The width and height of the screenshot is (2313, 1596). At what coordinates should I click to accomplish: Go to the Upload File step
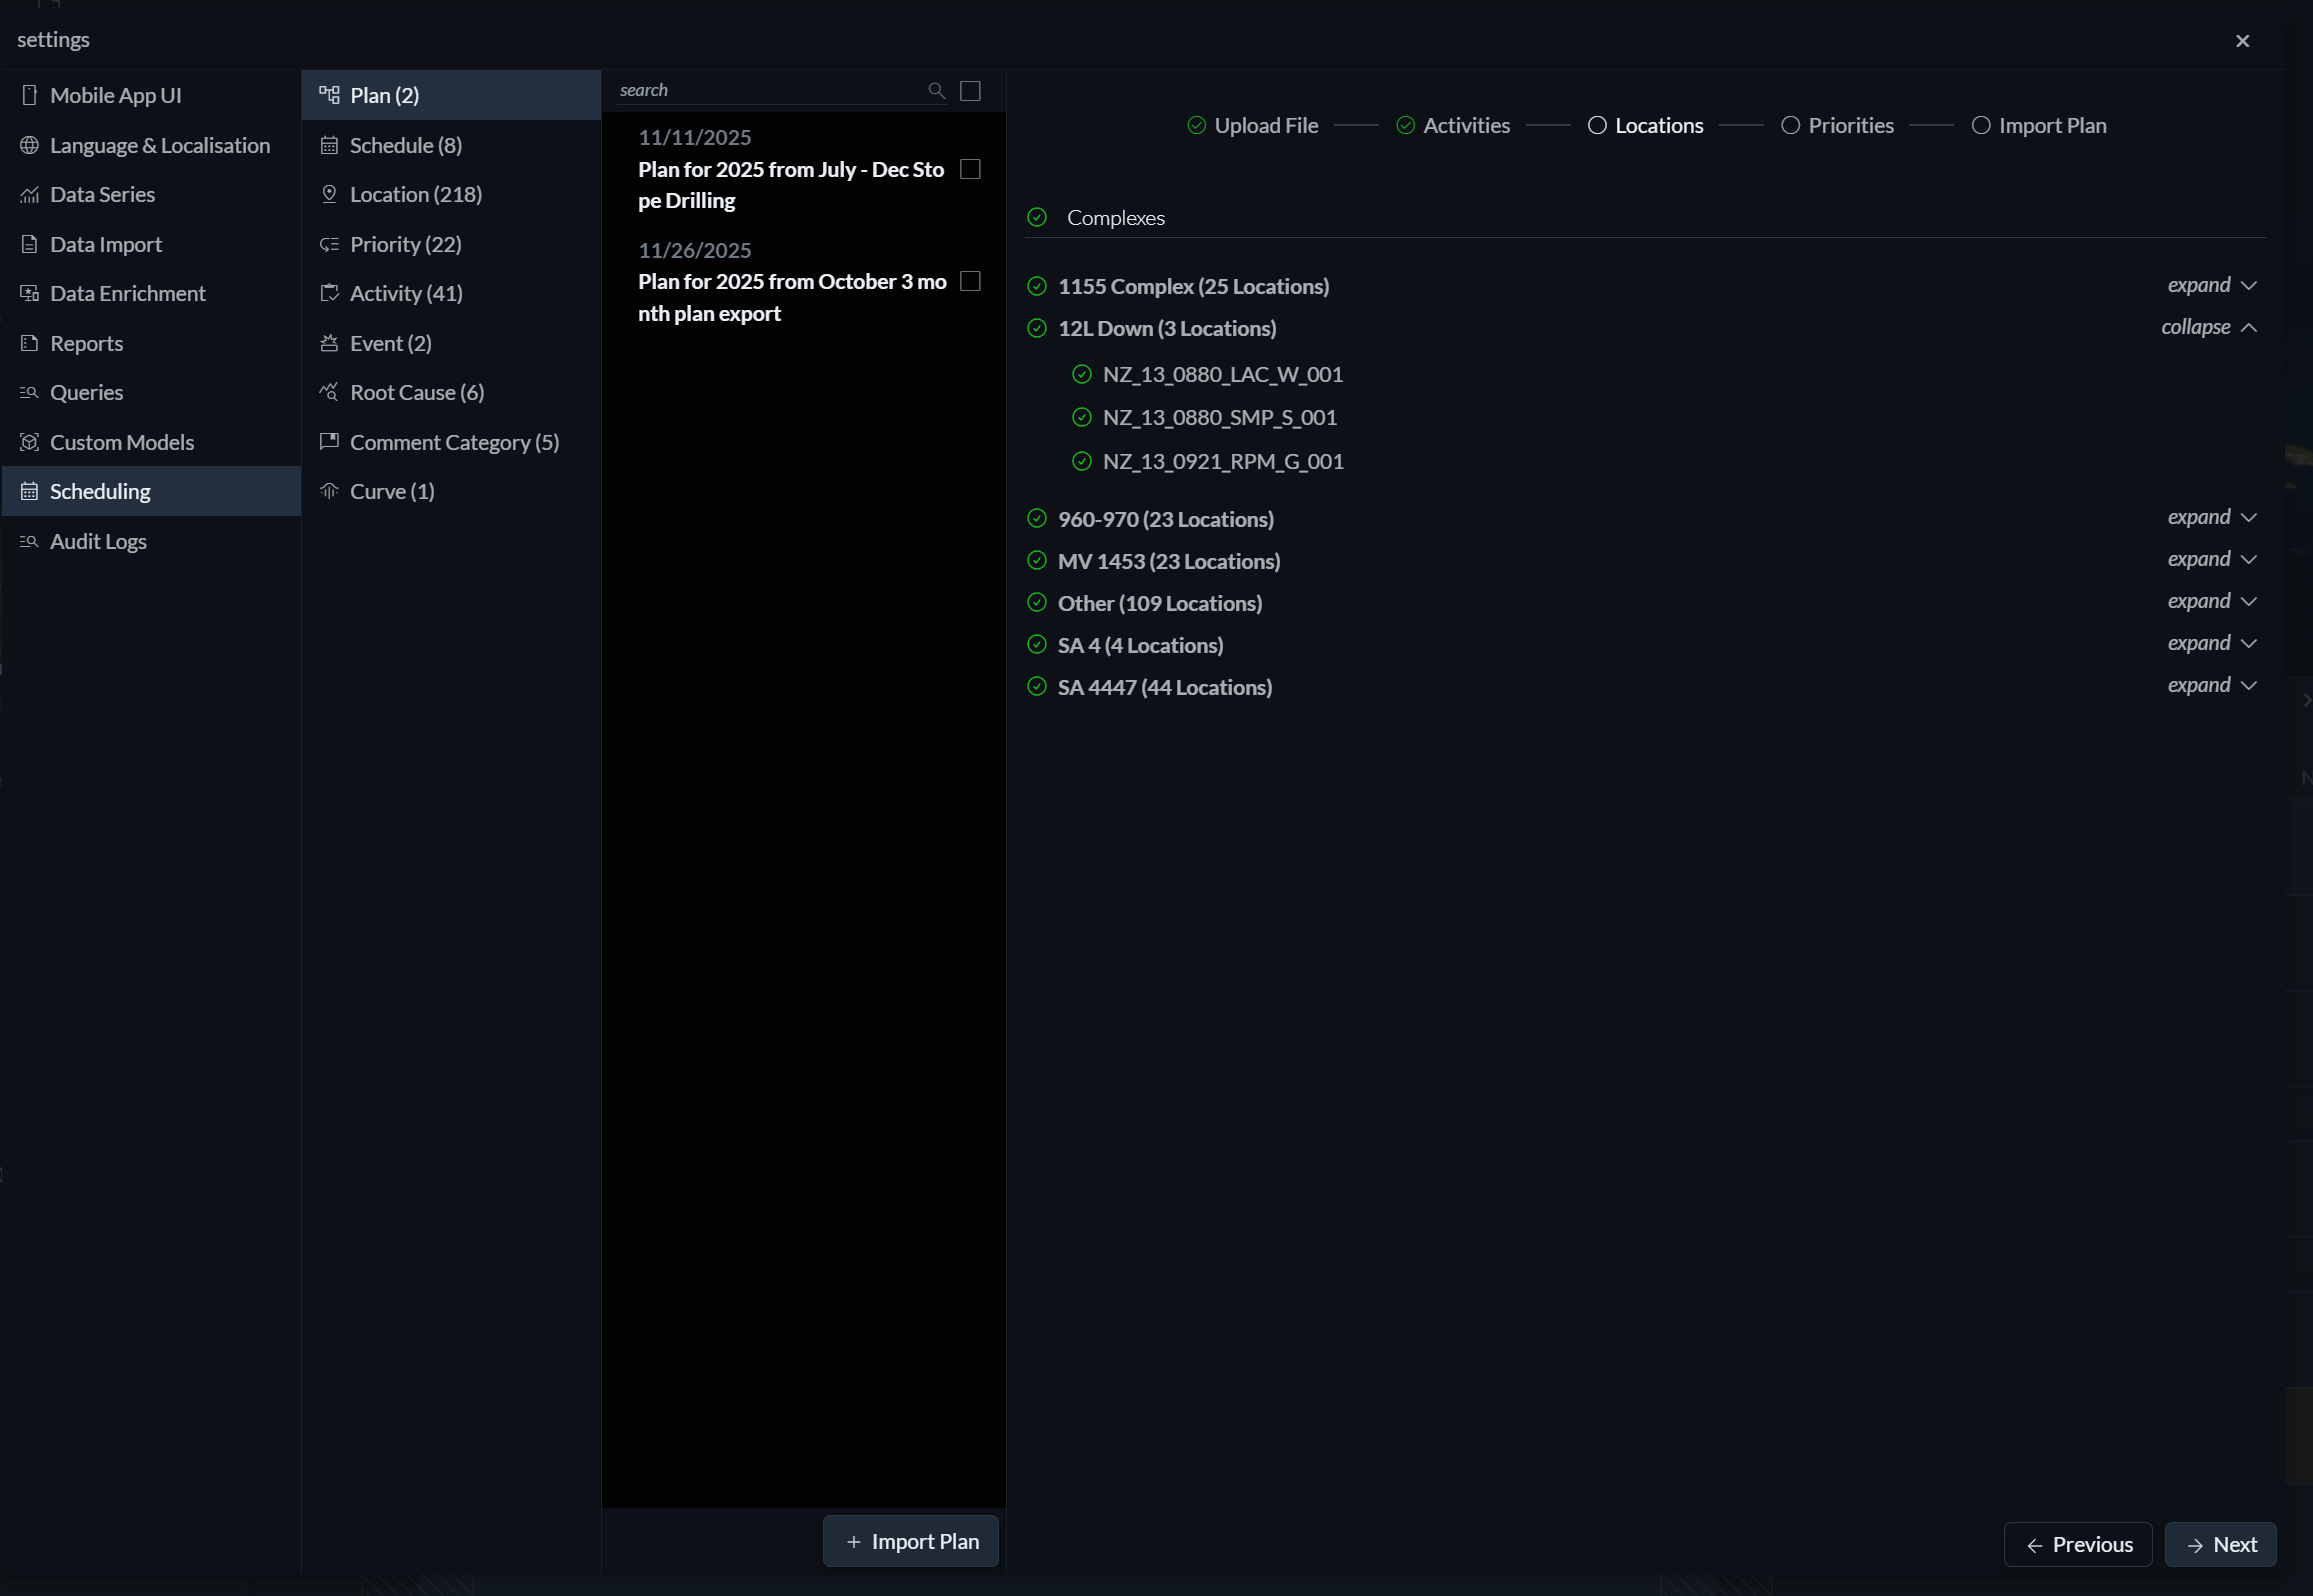click(1253, 125)
